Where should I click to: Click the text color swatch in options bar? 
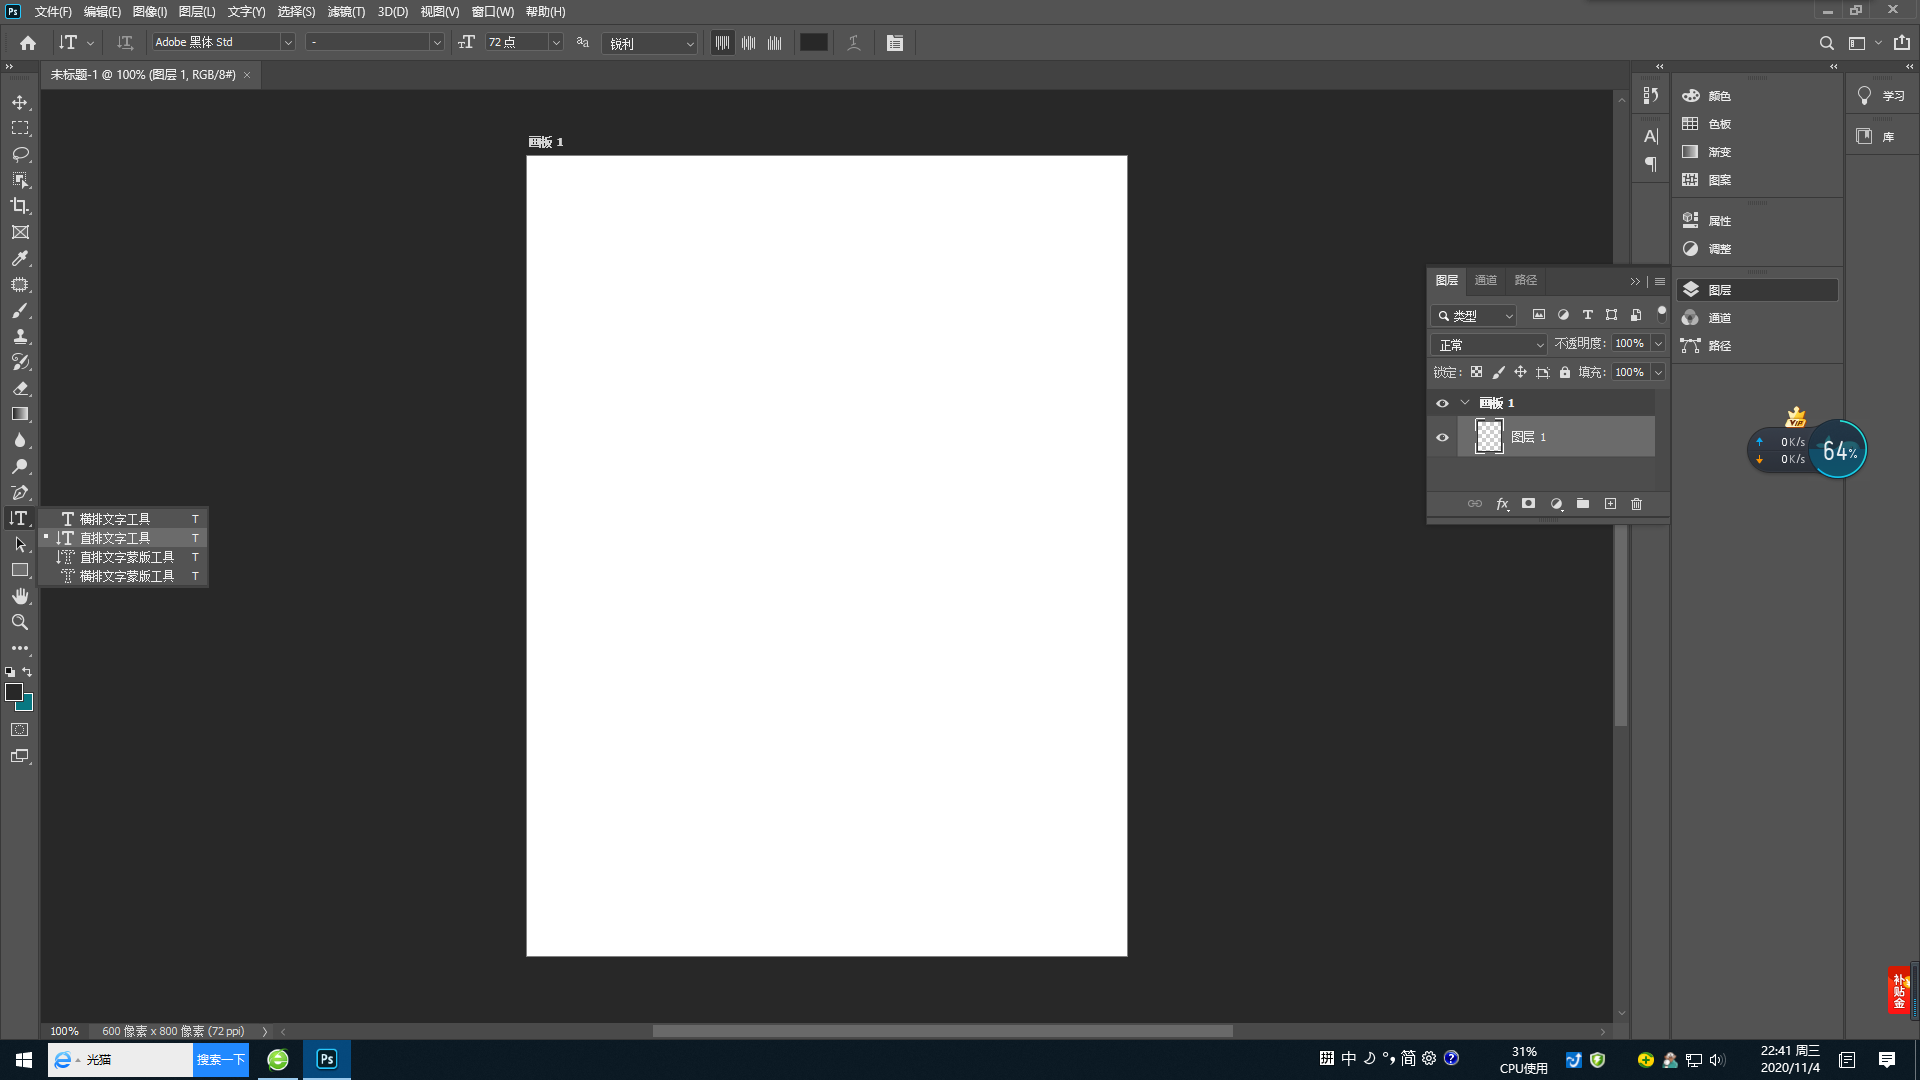814,43
